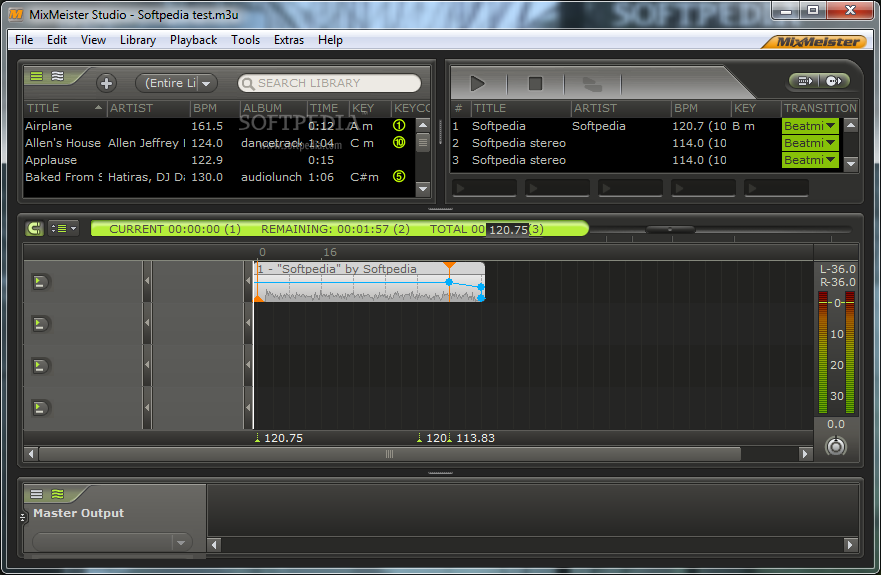Open the Playback menu
The image size is (881, 575).
click(x=193, y=40)
